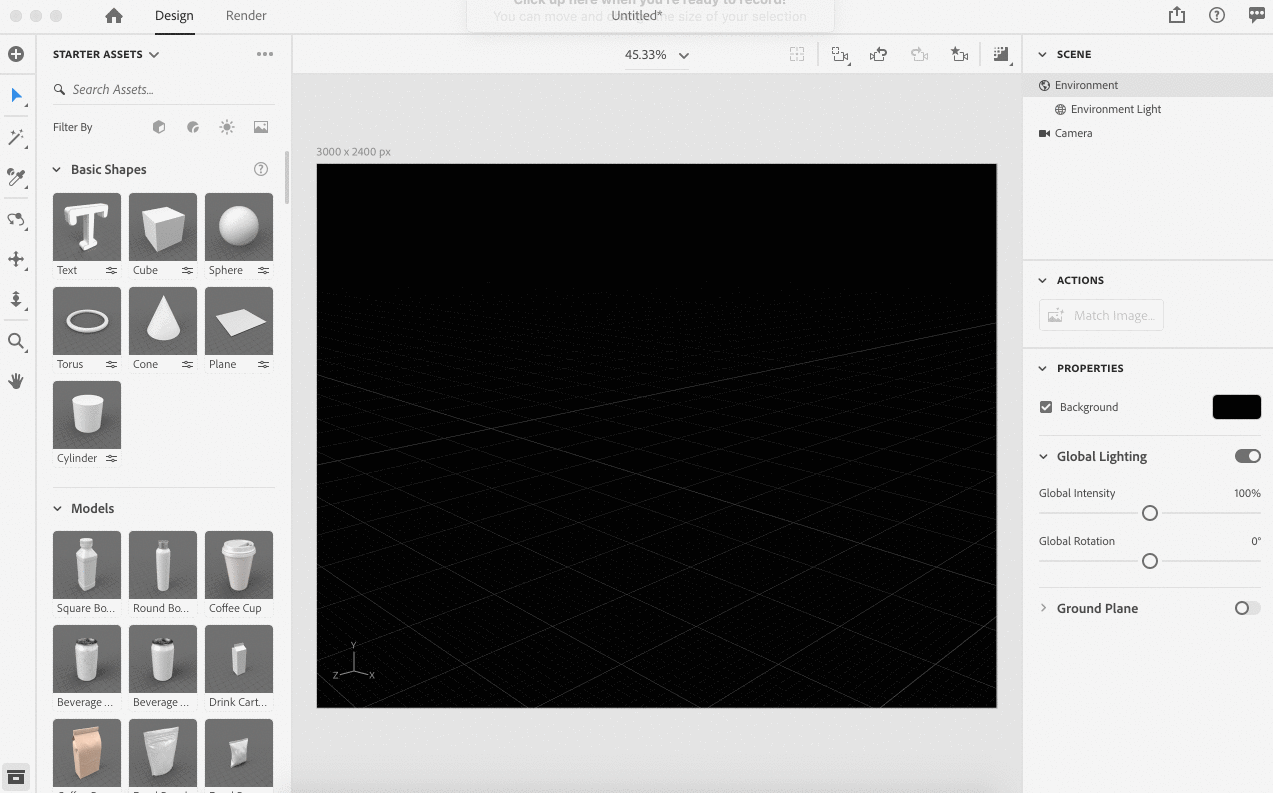Toggle the assets panel icon
The width and height of the screenshot is (1273, 793).
pos(16,777)
